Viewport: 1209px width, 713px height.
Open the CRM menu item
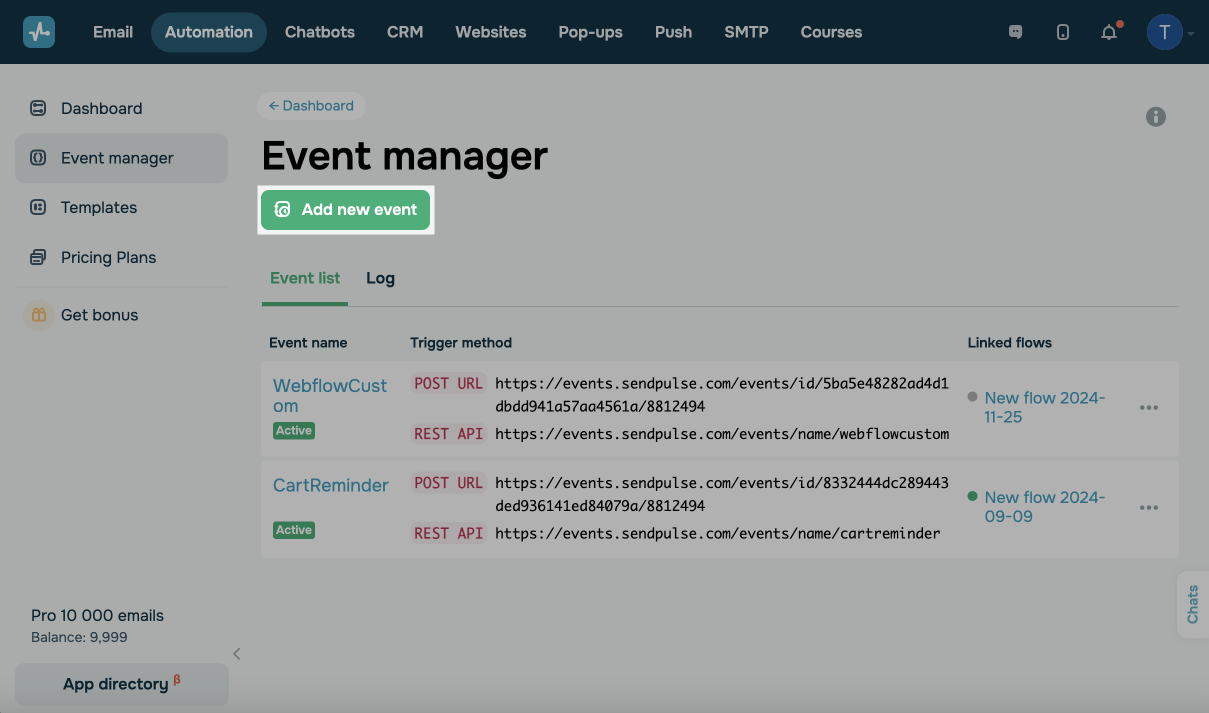pos(405,32)
